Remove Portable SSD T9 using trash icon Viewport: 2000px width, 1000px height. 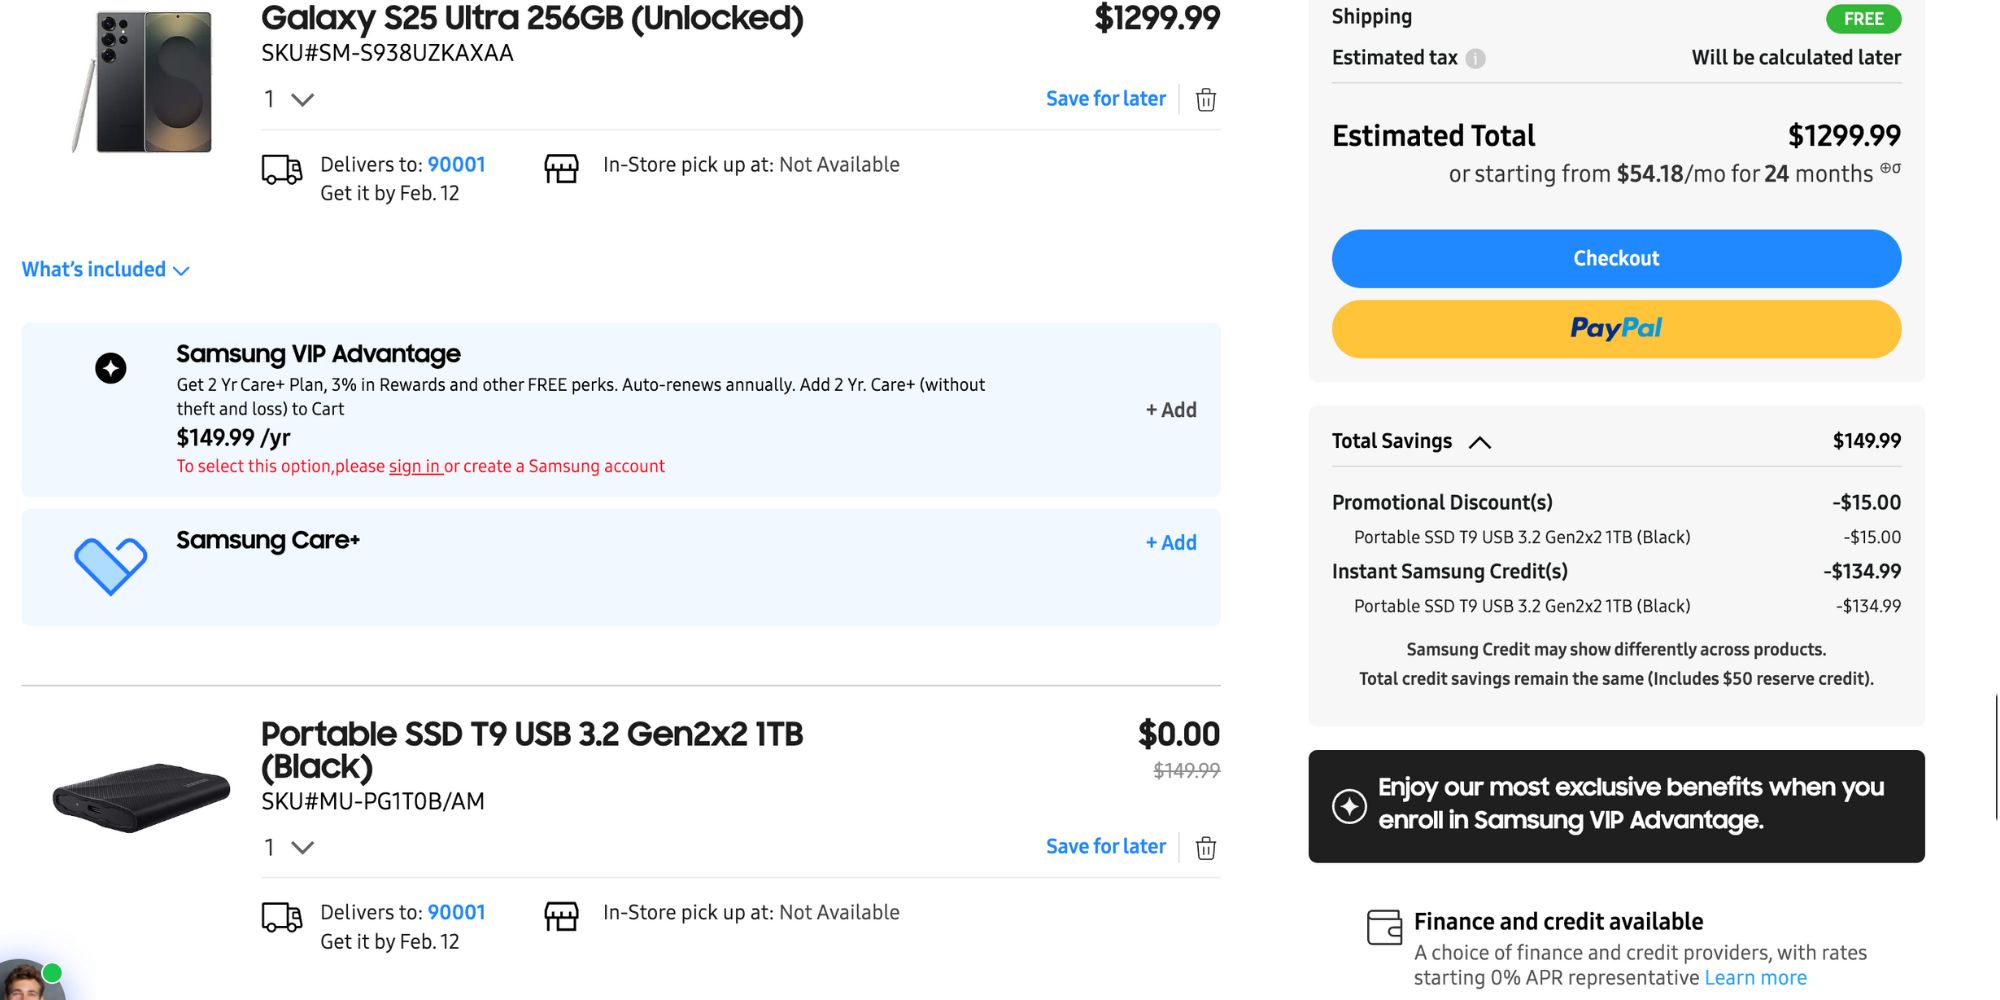coord(1206,848)
